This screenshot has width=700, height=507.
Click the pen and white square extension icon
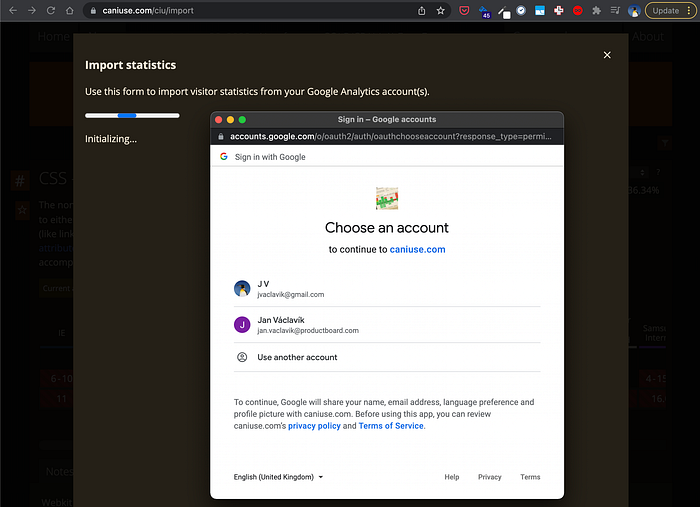(504, 12)
